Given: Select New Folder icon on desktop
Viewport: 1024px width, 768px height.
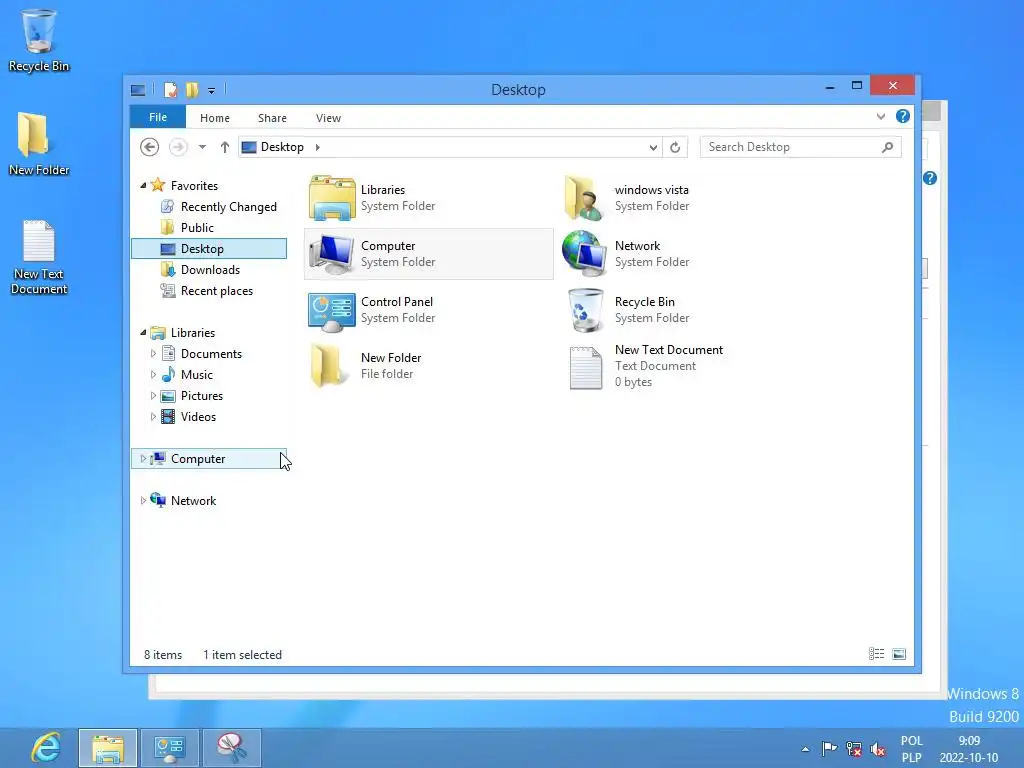Looking at the screenshot, I should click(x=39, y=144).
